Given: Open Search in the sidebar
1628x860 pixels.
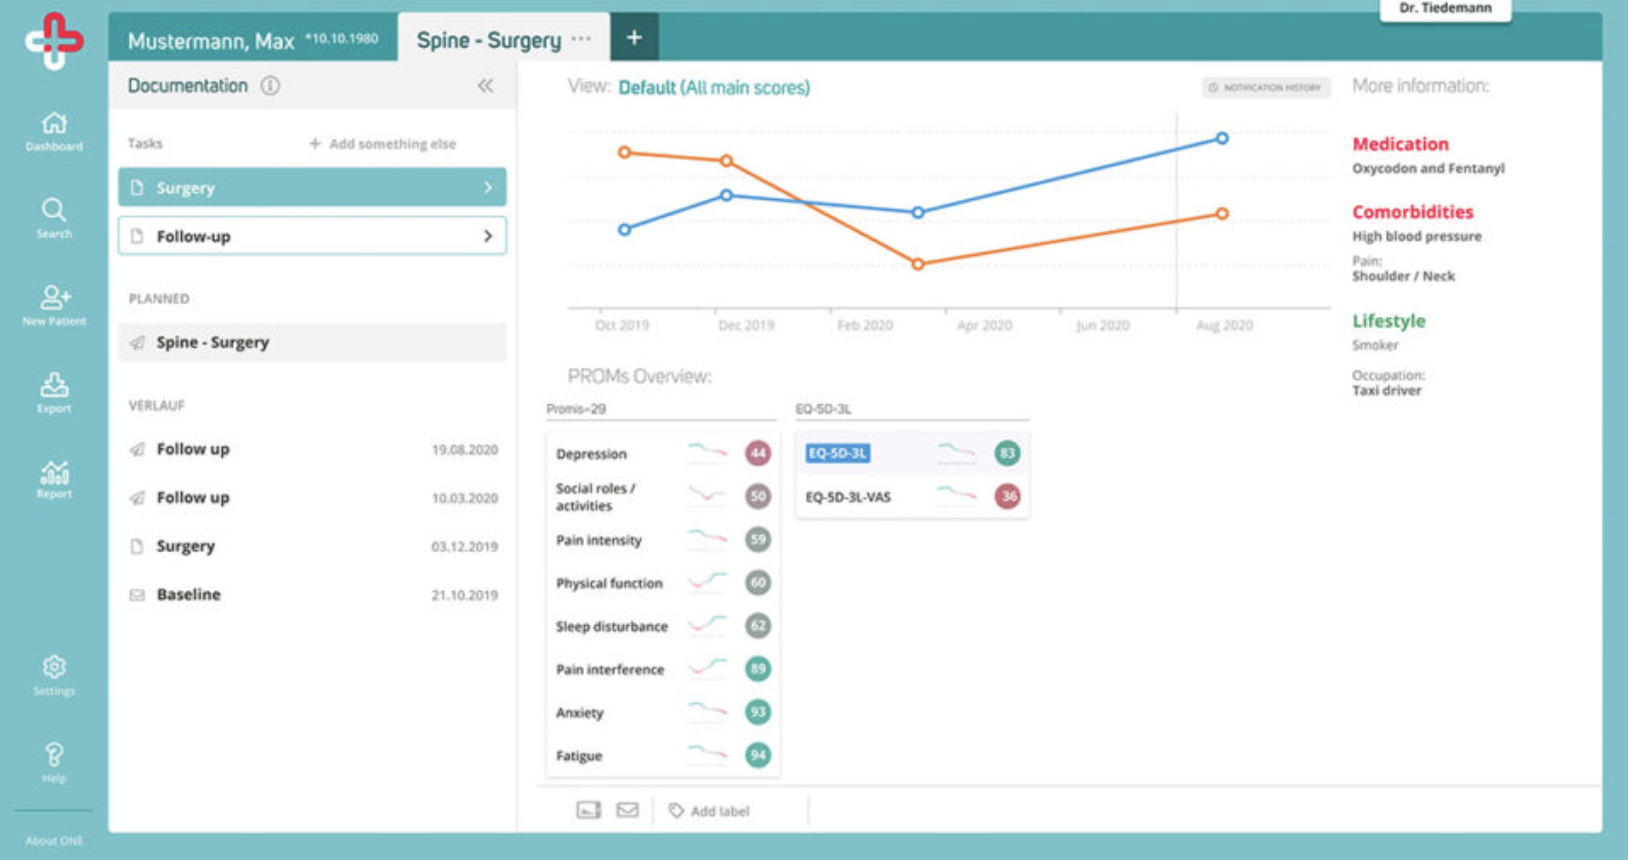Looking at the screenshot, I should 54,210.
